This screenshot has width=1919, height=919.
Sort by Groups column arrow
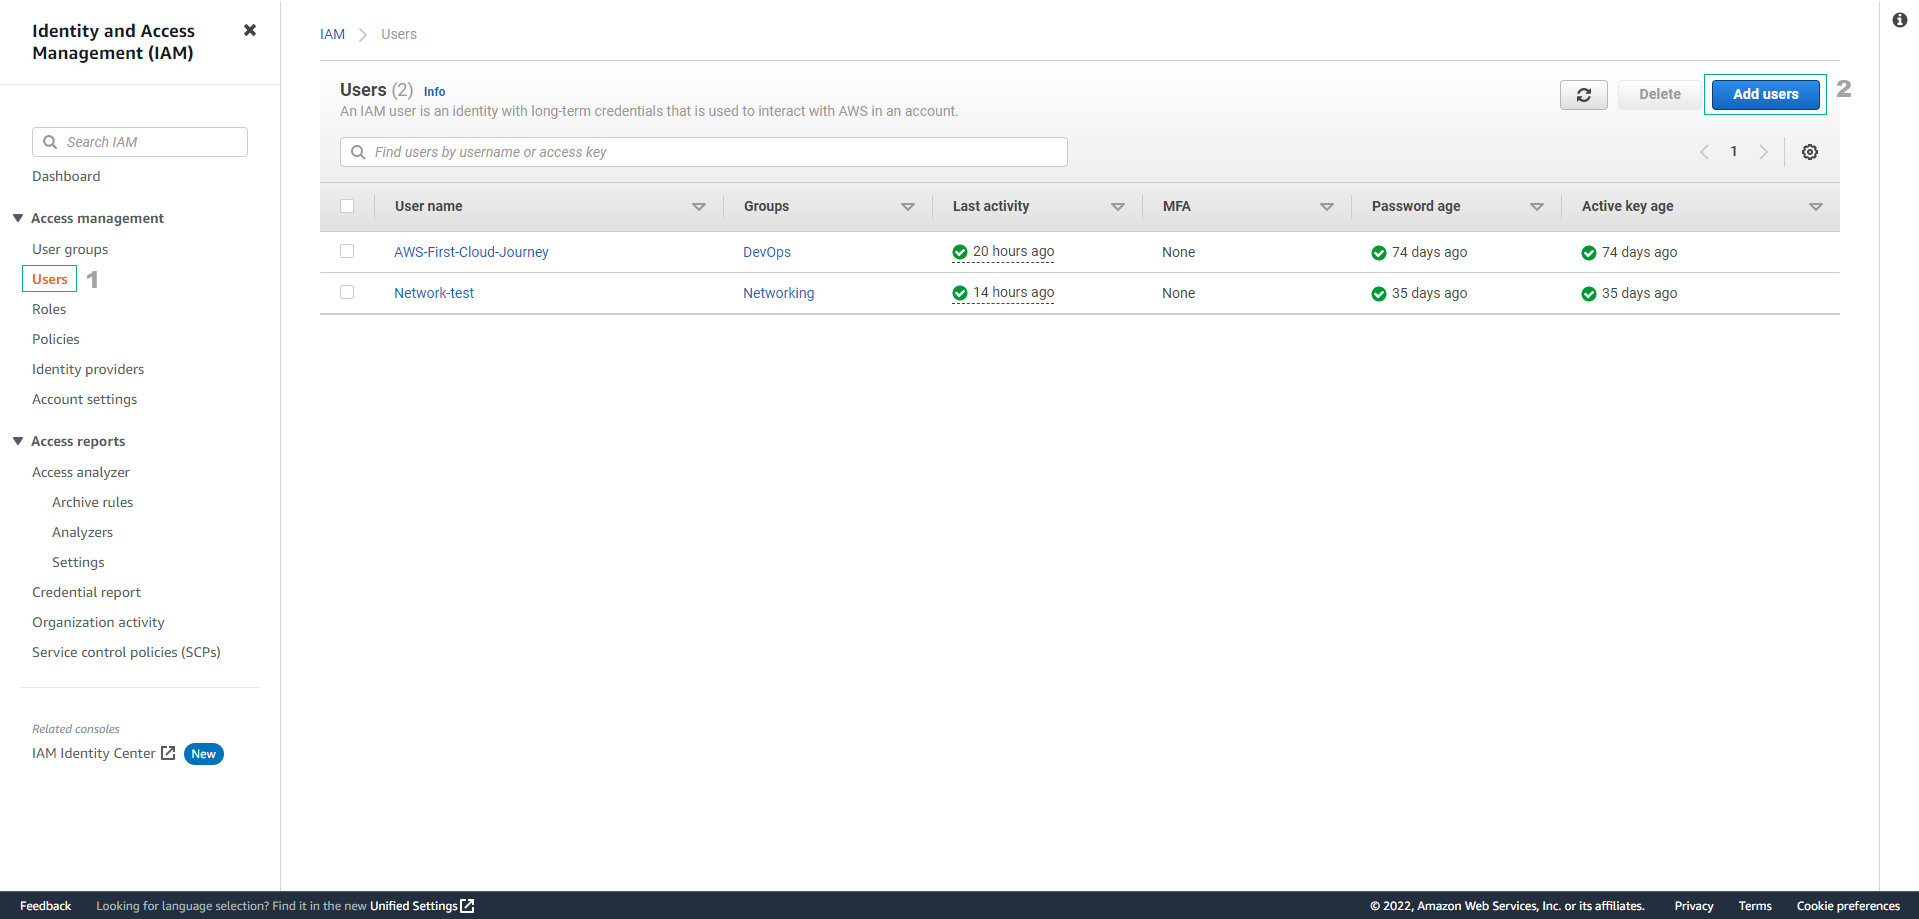pos(908,207)
